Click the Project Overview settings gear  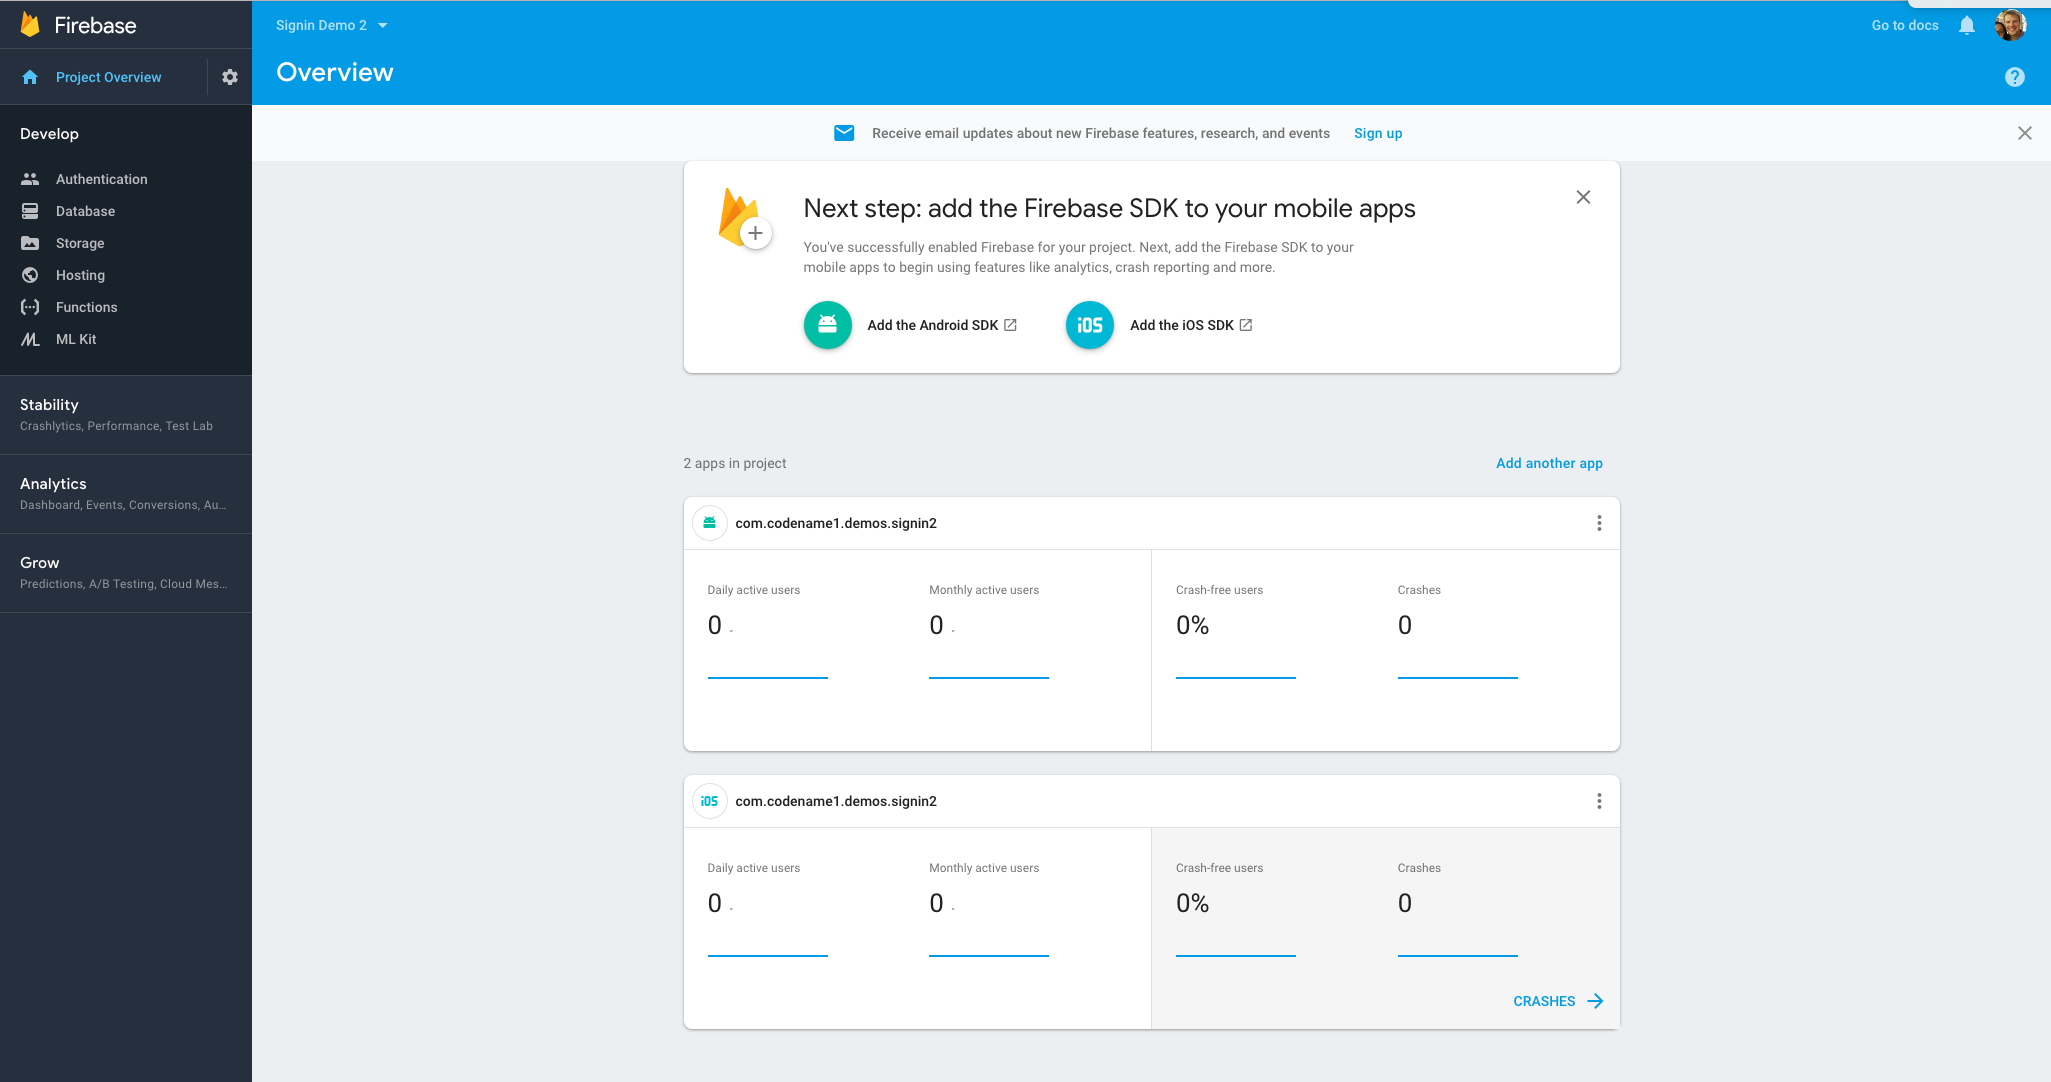click(x=229, y=76)
